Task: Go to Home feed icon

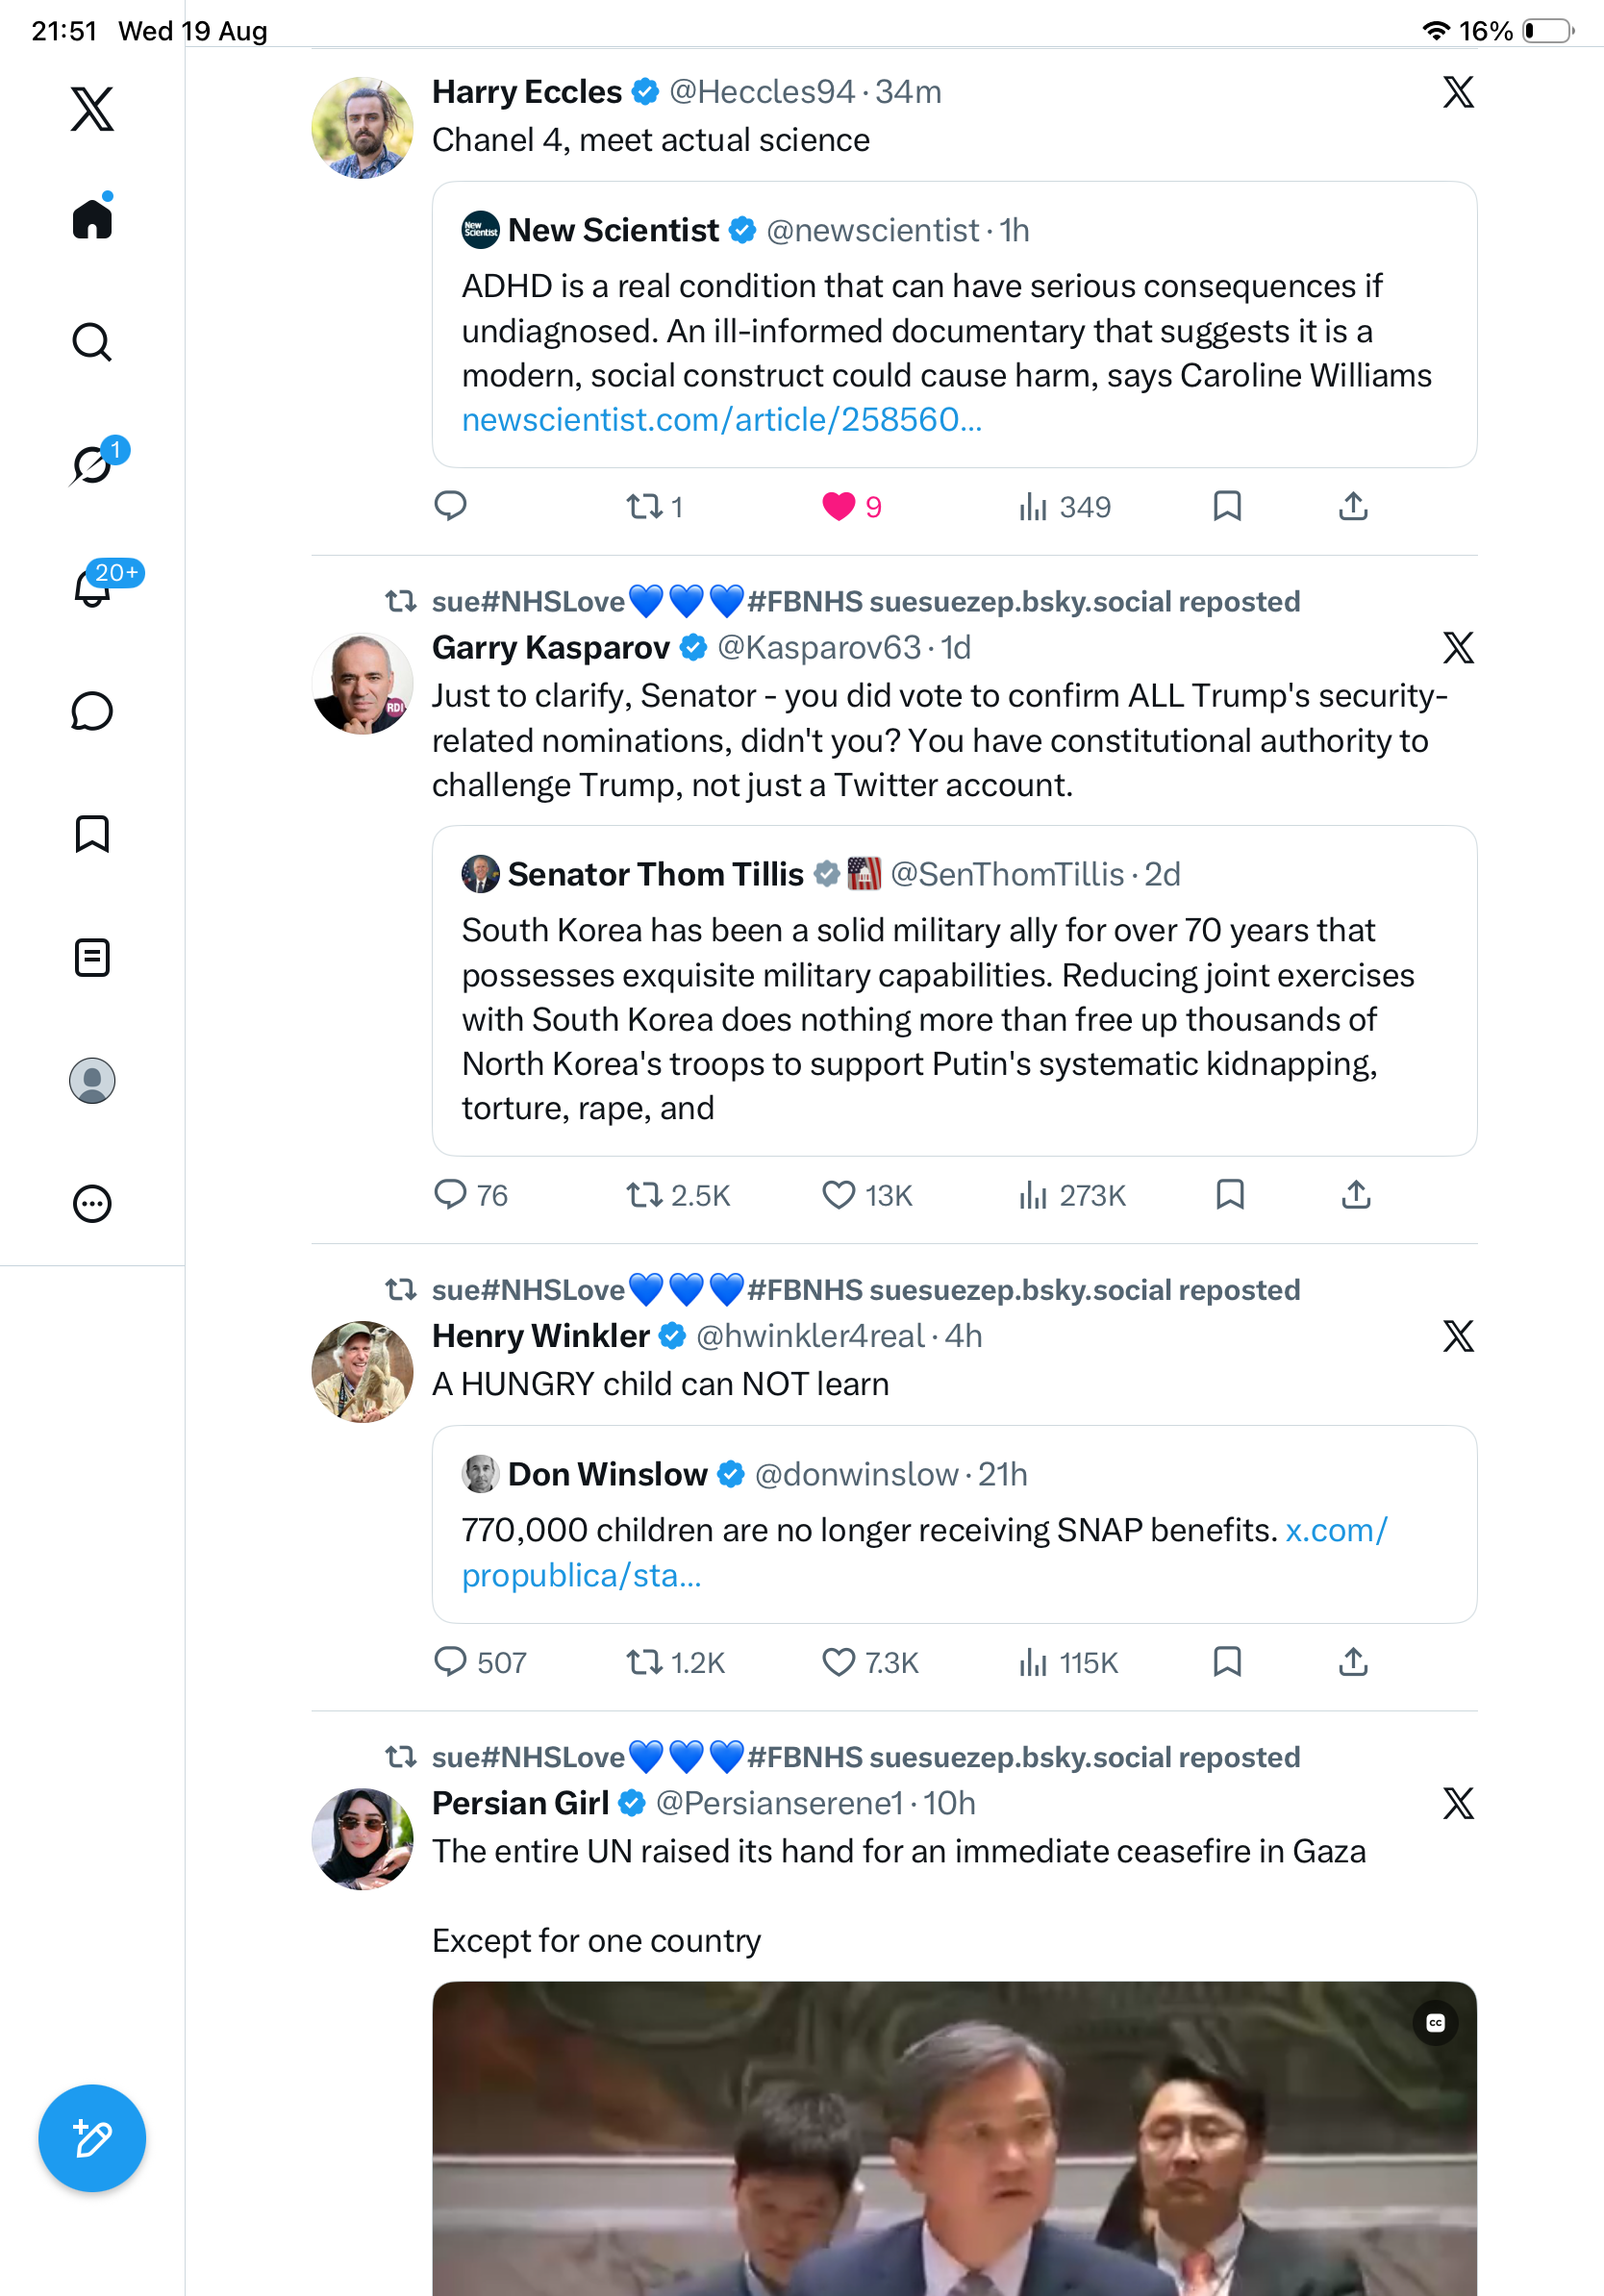Action: pos(92,217)
